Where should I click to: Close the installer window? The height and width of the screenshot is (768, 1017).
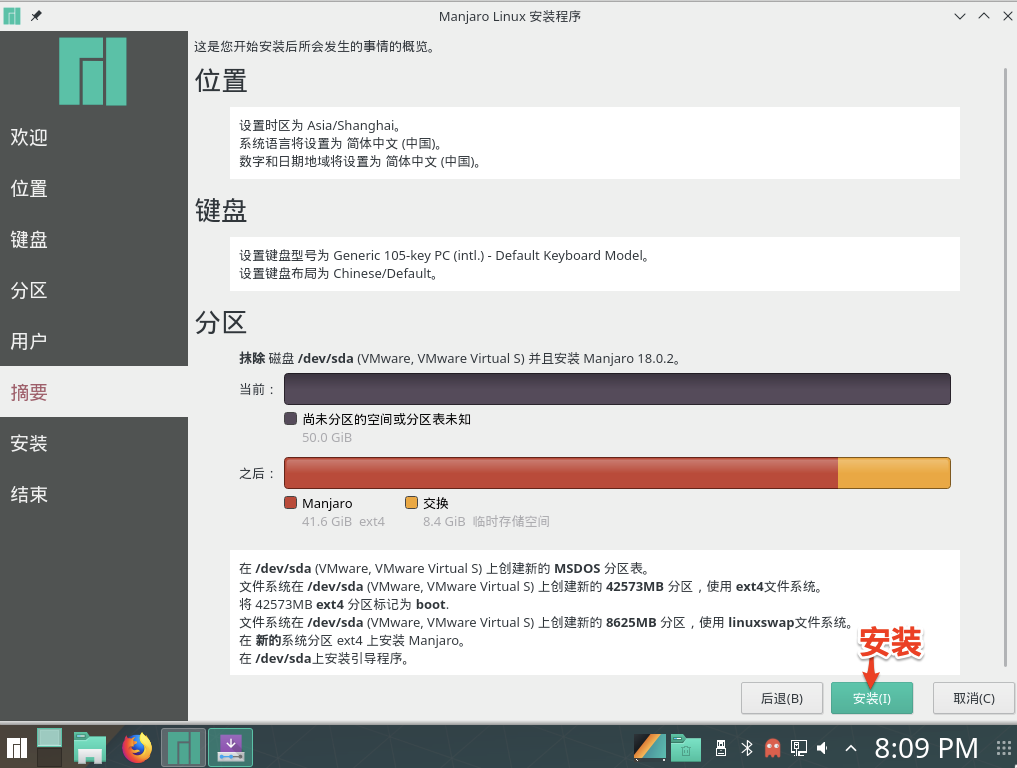click(x=1008, y=16)
